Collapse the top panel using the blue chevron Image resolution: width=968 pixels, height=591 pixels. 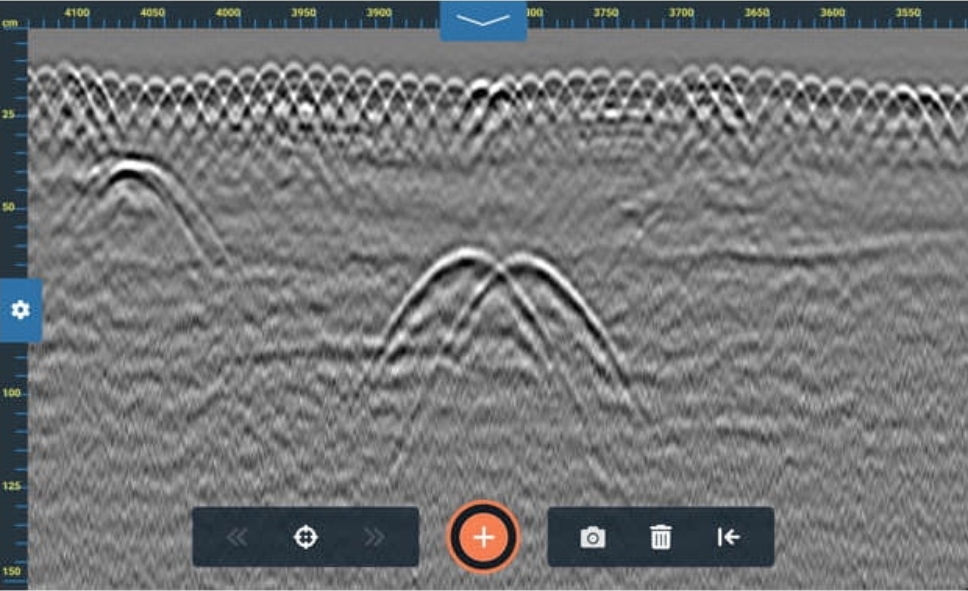(483, 18)
